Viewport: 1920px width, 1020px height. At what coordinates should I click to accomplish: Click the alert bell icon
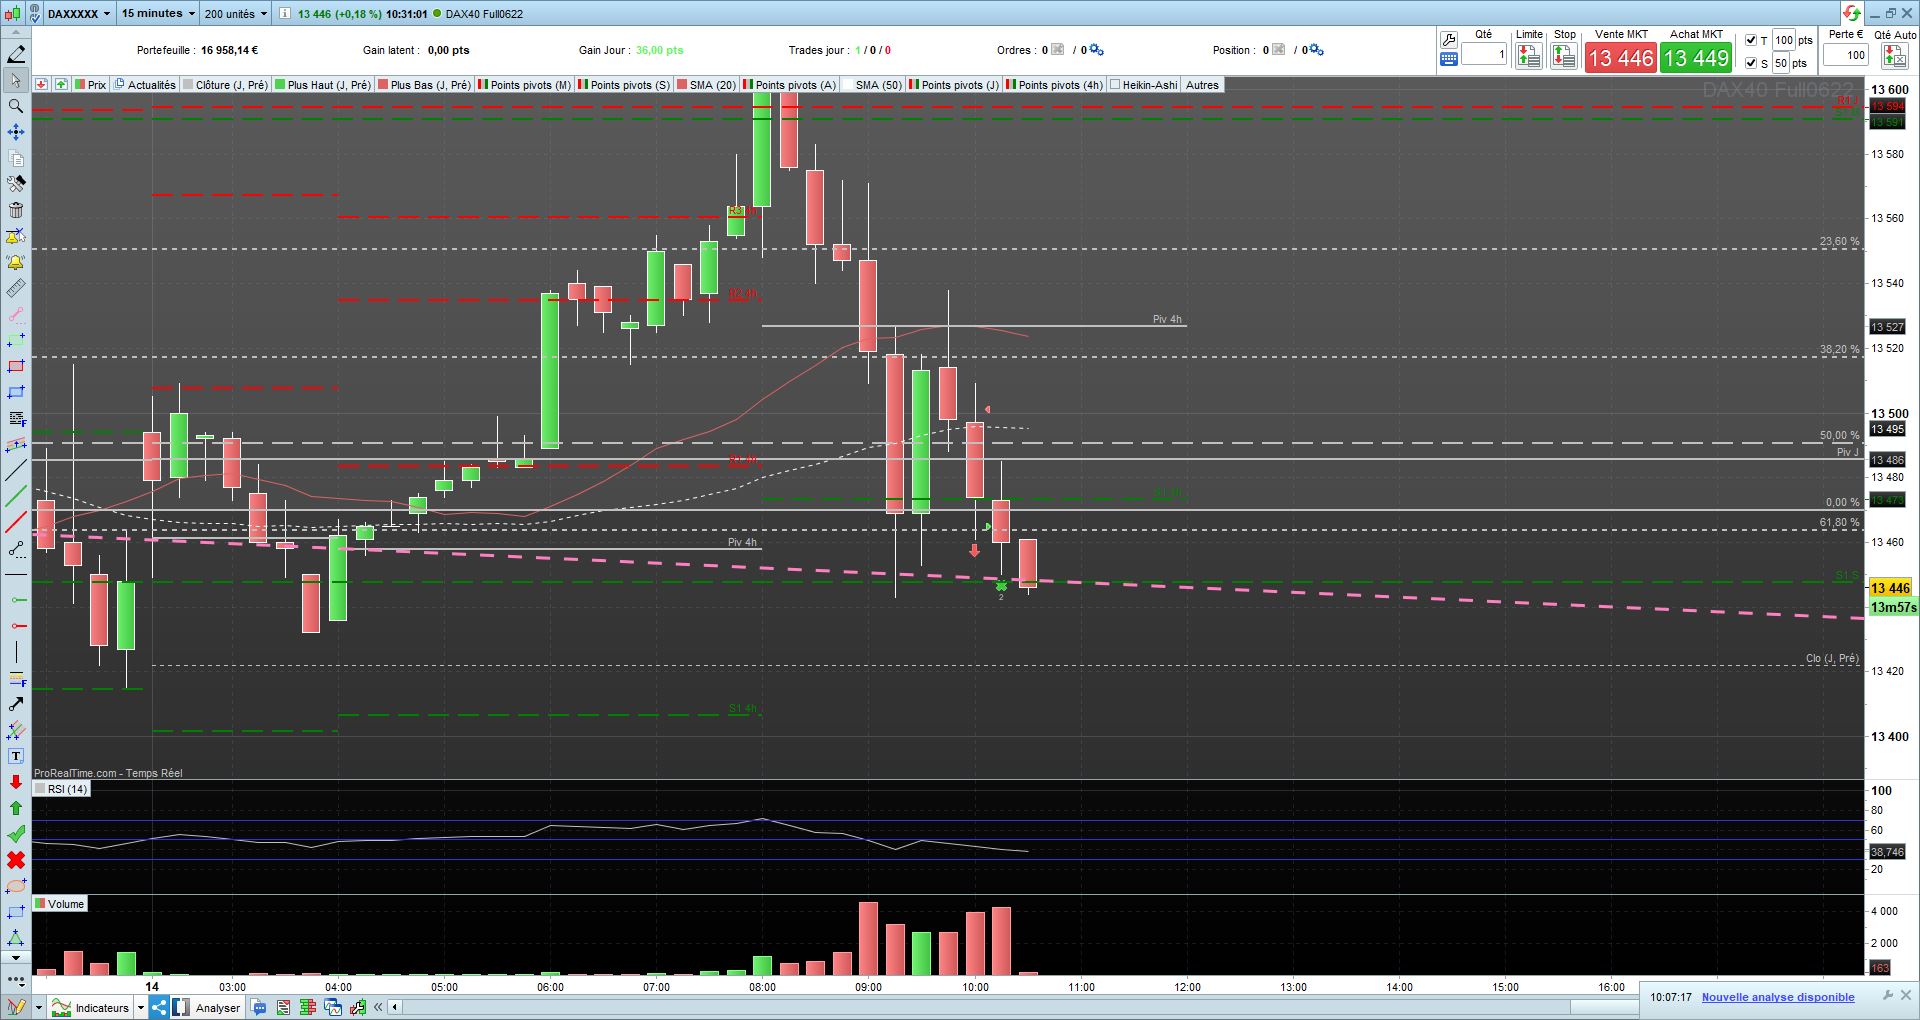point(16,262)
